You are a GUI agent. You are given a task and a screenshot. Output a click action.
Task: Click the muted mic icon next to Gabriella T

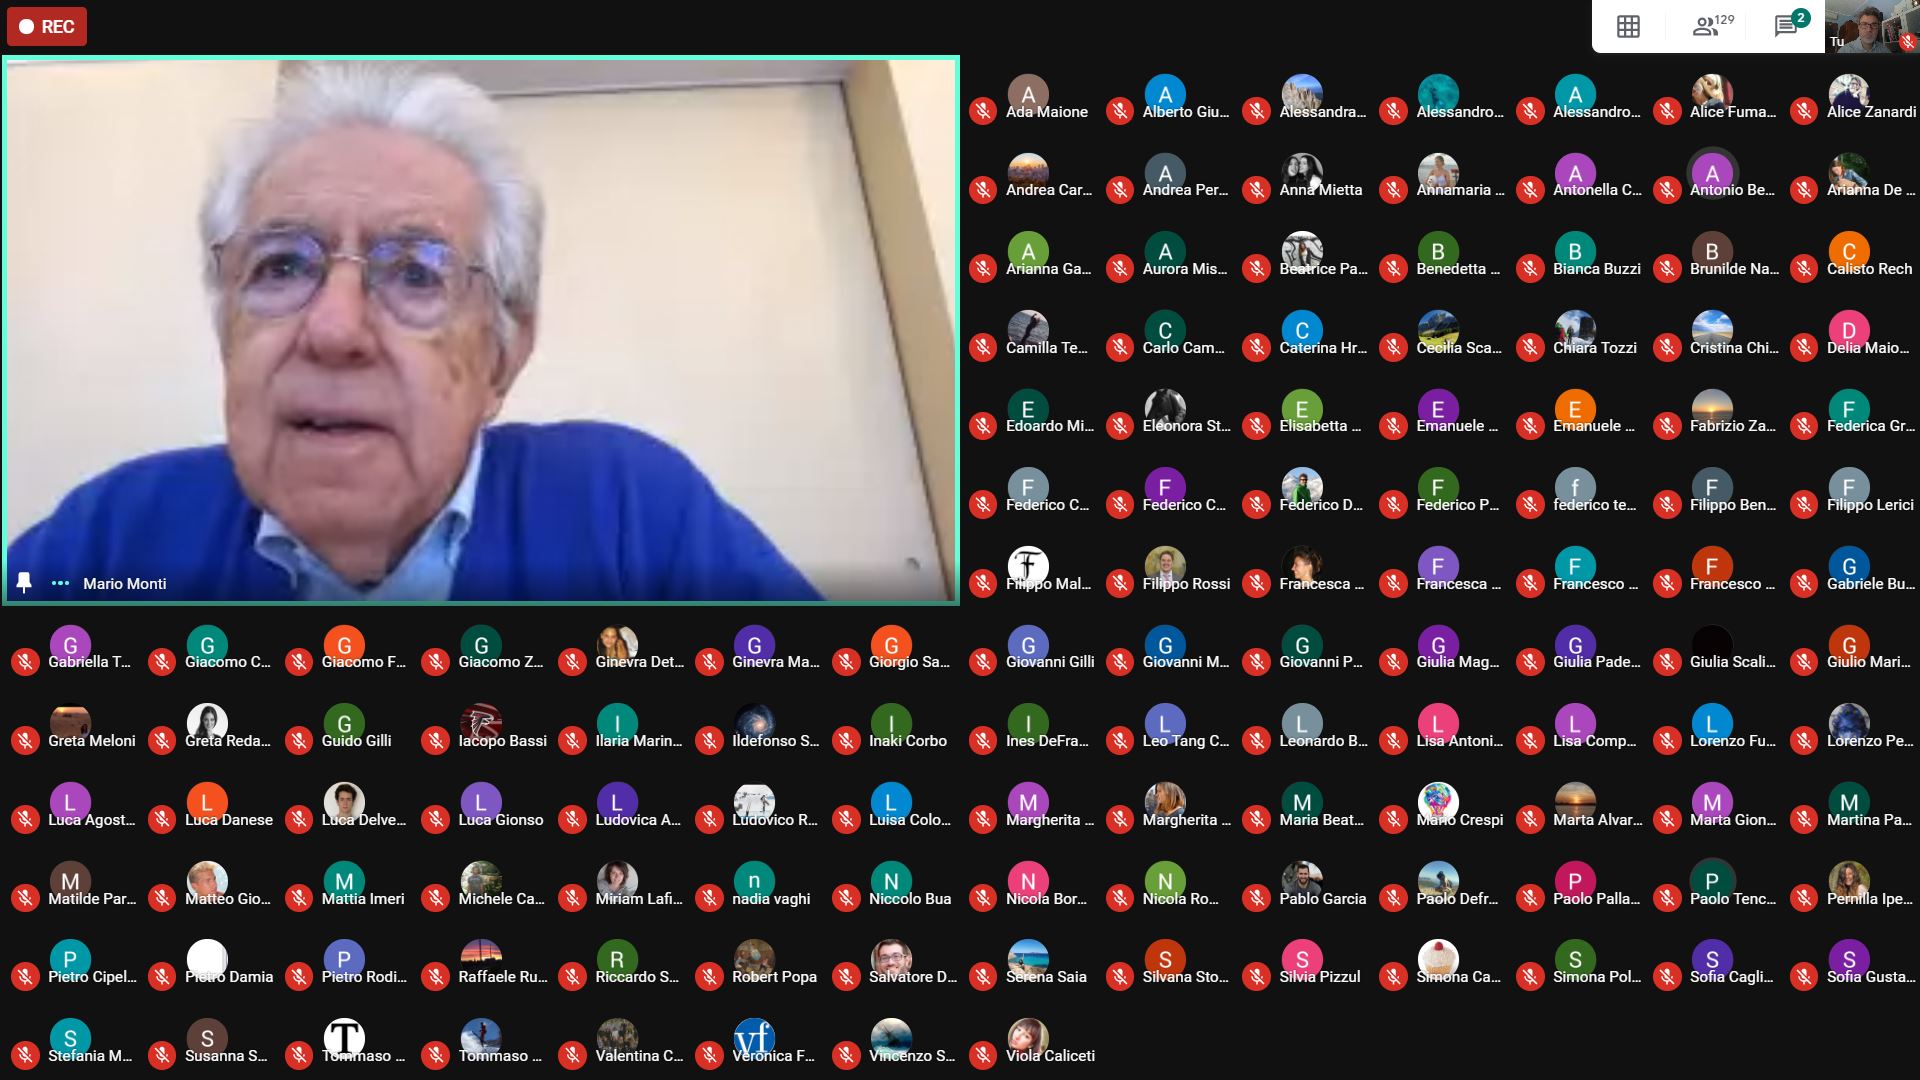[25, 662]
